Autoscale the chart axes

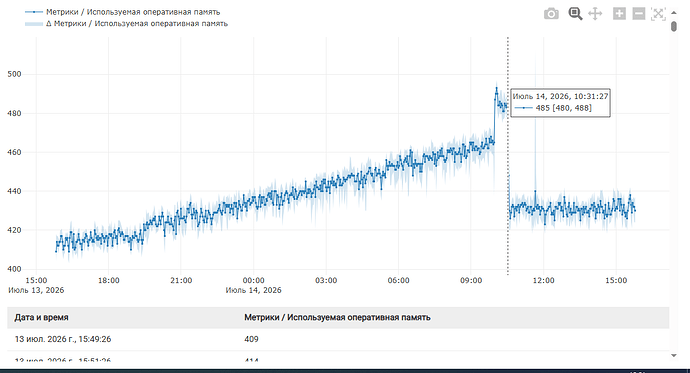click(x=658, y=14)
